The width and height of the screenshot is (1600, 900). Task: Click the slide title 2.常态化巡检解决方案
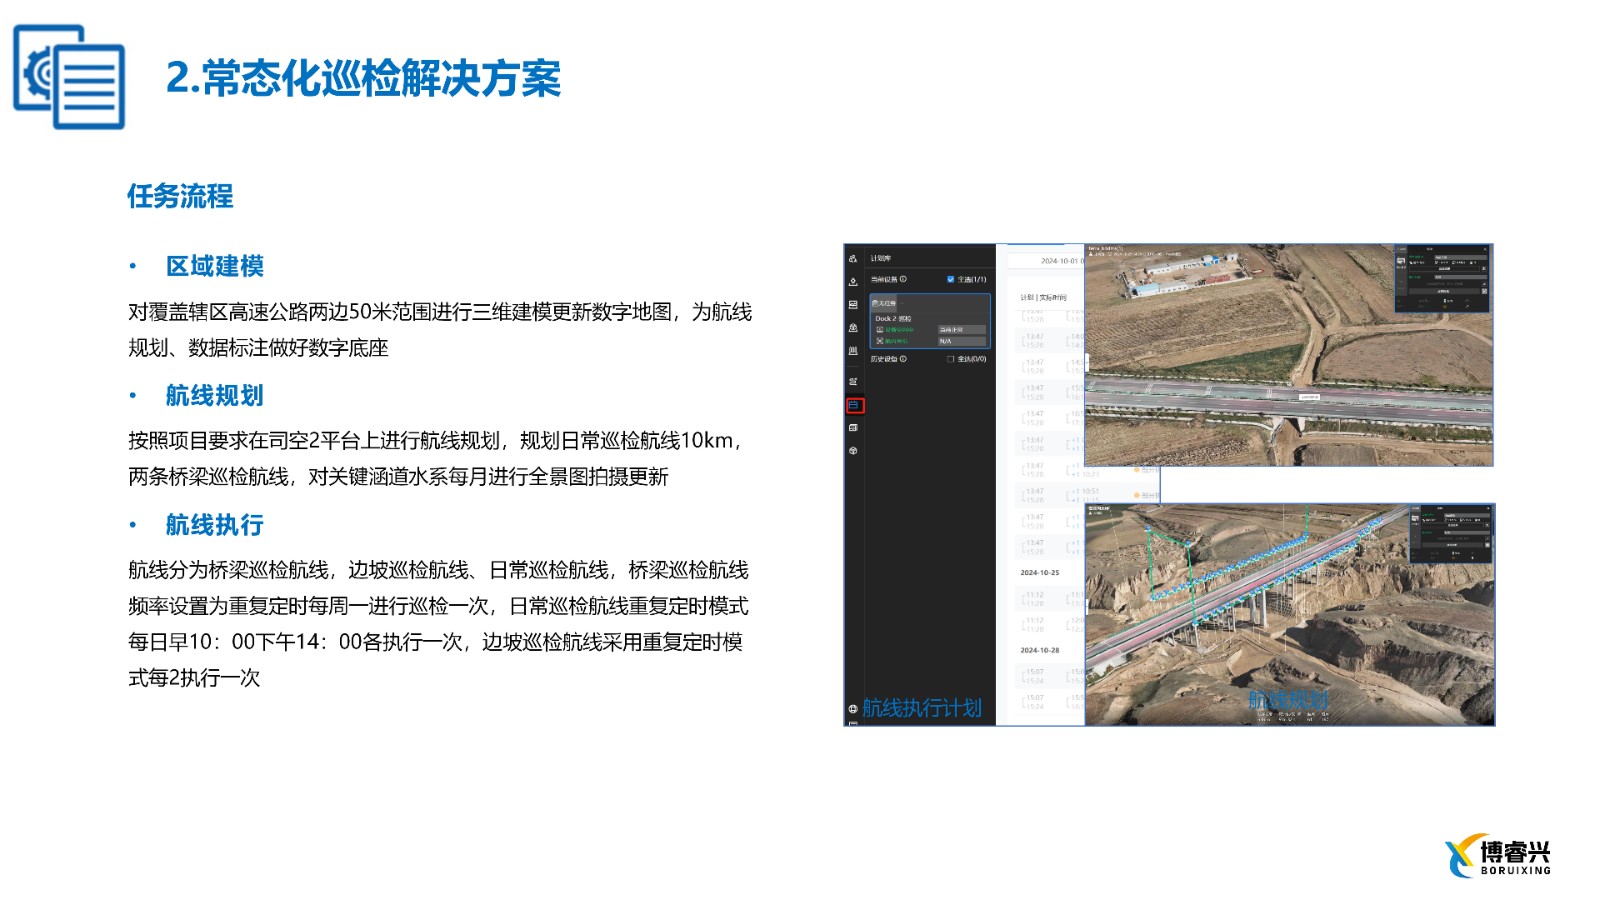(x=363, y=78)
